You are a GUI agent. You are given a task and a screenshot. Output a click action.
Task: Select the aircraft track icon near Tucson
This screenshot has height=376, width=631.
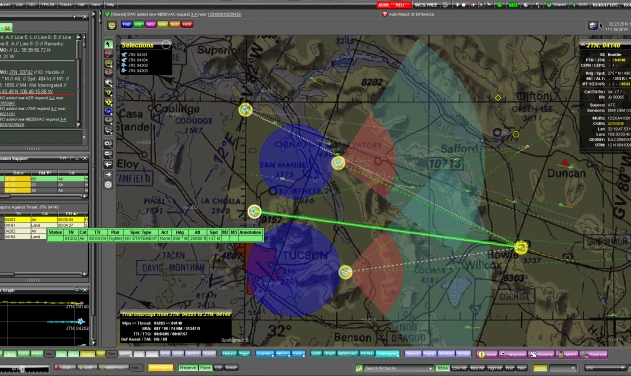345,273
